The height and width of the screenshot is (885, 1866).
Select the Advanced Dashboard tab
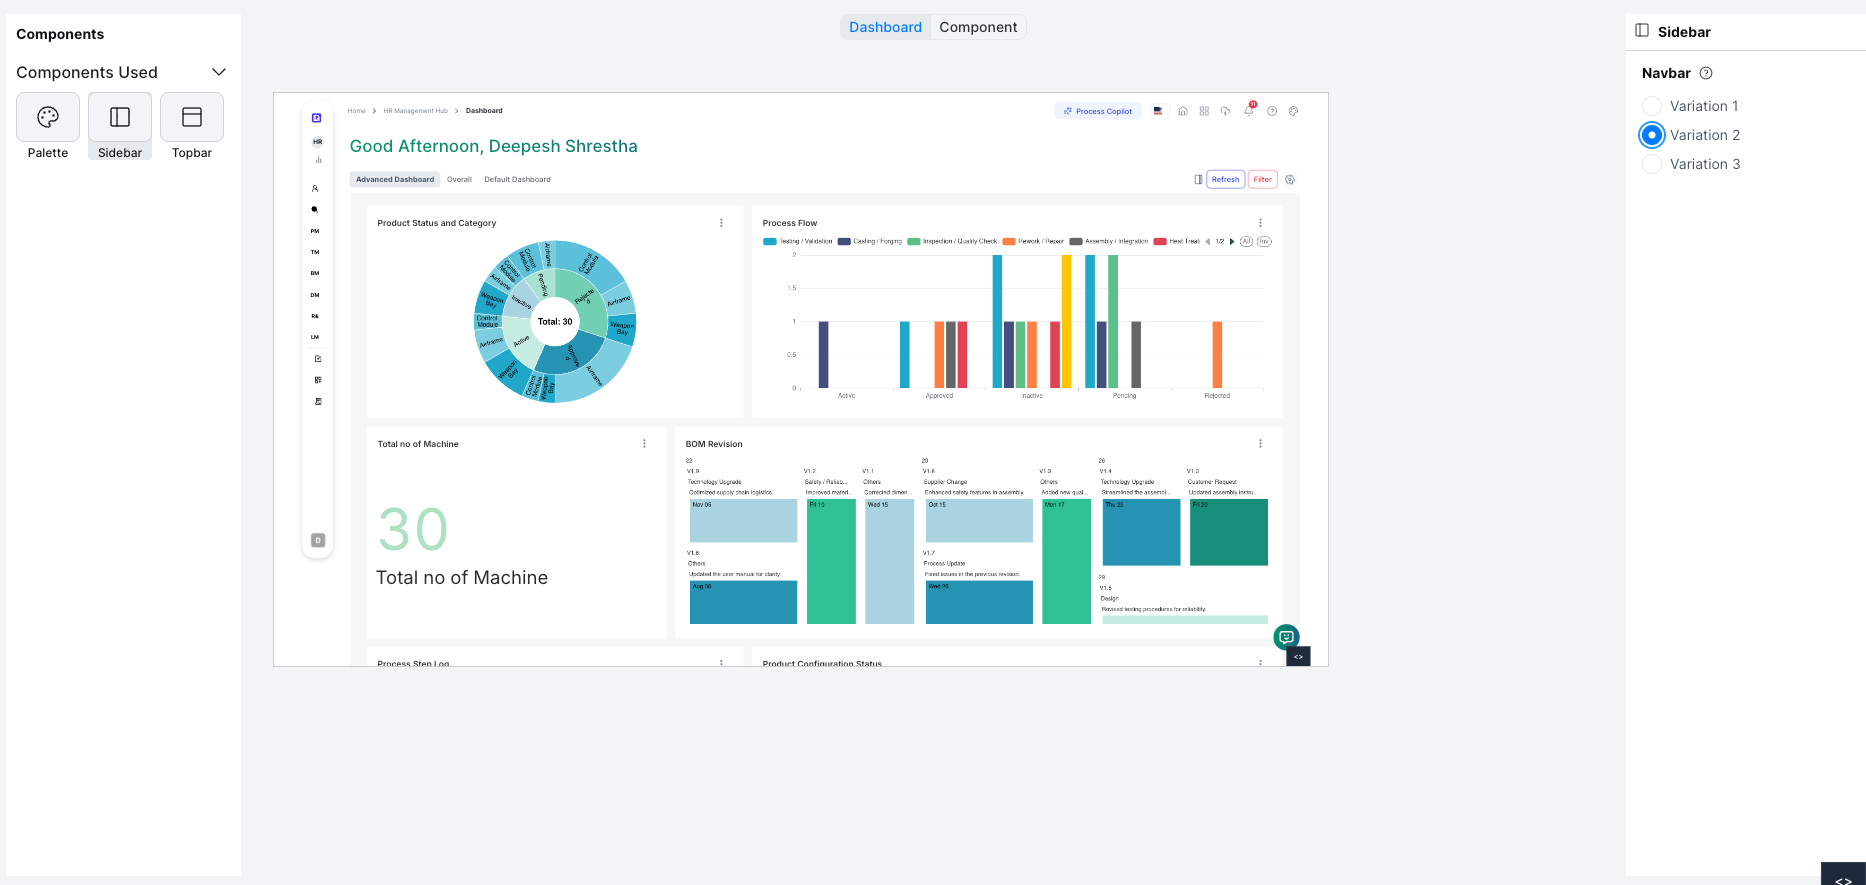click(x=395, y=180)
